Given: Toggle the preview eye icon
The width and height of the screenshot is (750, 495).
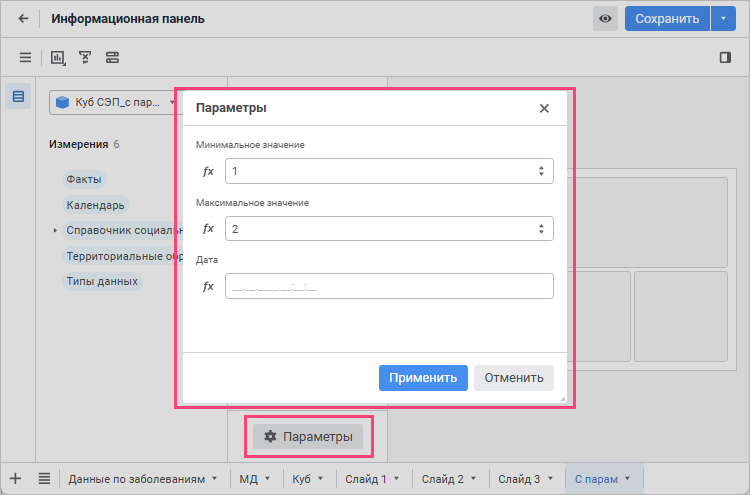Looking at the screenshot, I should [x=605, y=18].
